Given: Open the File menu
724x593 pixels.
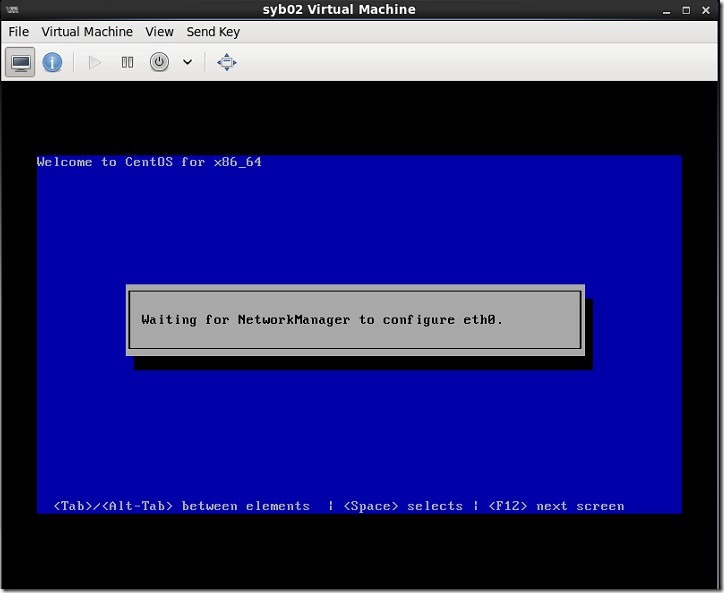Looking at the screenshot, I should click(x=18, y=32).
